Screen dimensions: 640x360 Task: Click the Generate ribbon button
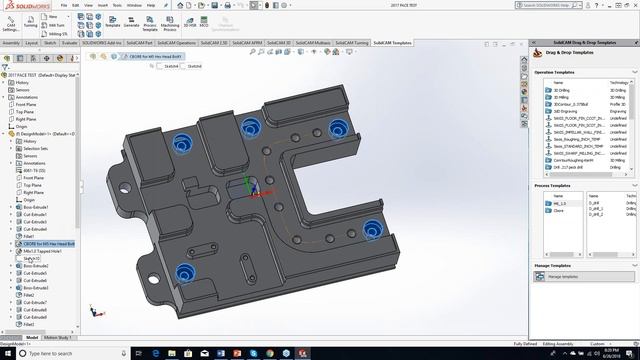pos(131,22)
